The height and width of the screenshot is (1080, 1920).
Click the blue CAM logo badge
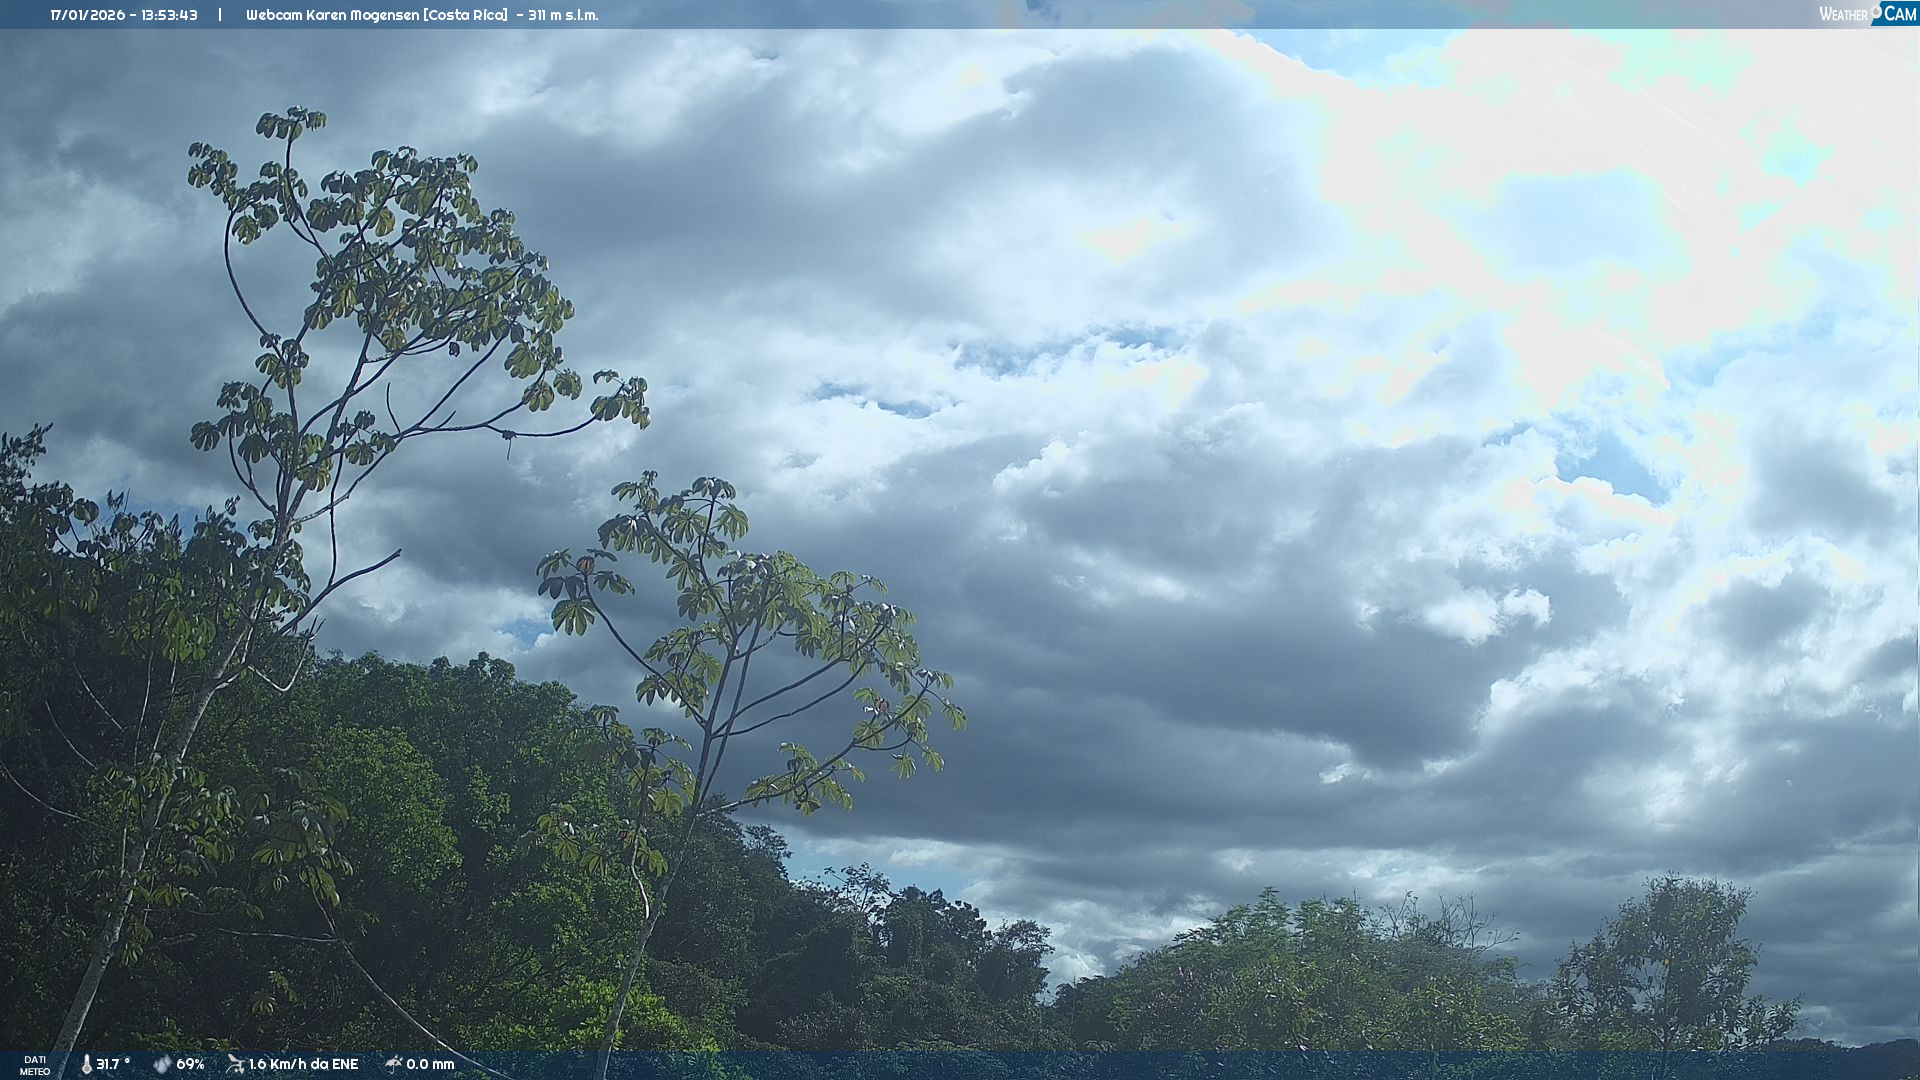tap(1899, 14)
